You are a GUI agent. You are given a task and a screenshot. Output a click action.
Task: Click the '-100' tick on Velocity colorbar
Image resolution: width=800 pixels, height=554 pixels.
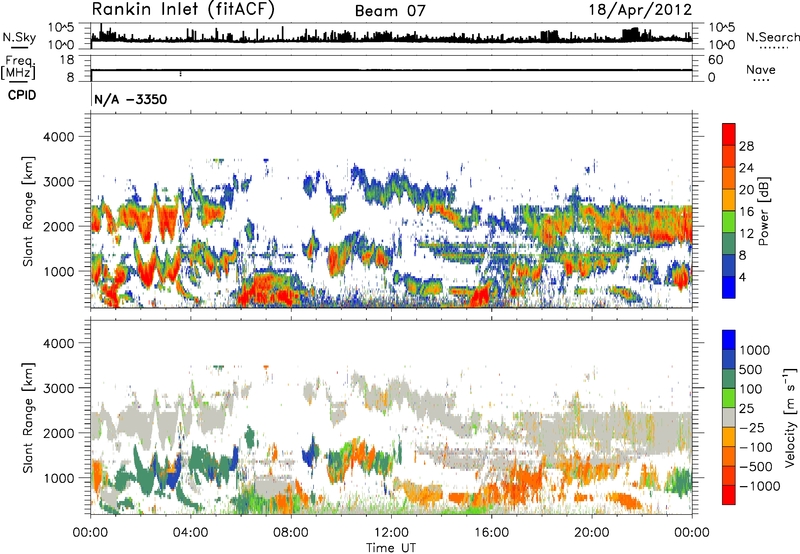[755, 447]
